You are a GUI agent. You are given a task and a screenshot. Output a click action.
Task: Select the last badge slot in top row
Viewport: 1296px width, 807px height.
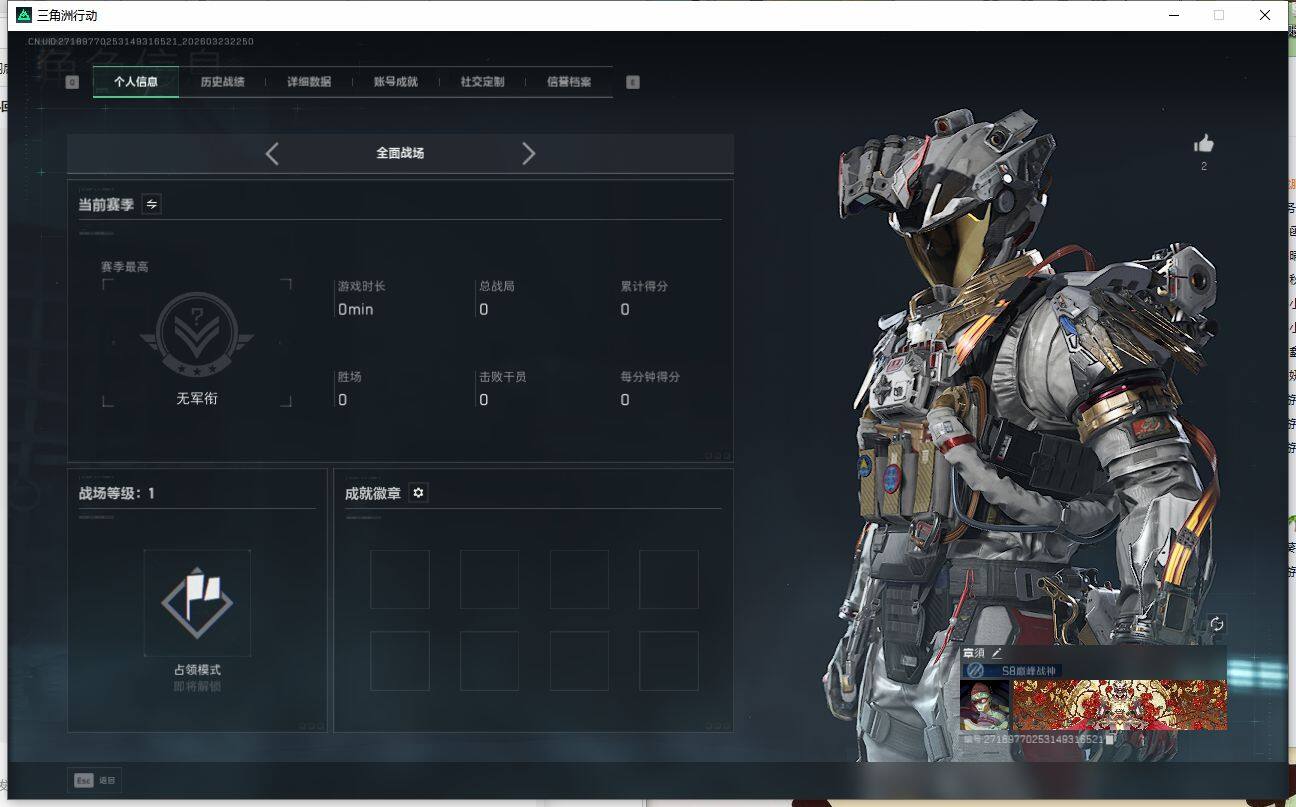[669, 579]
